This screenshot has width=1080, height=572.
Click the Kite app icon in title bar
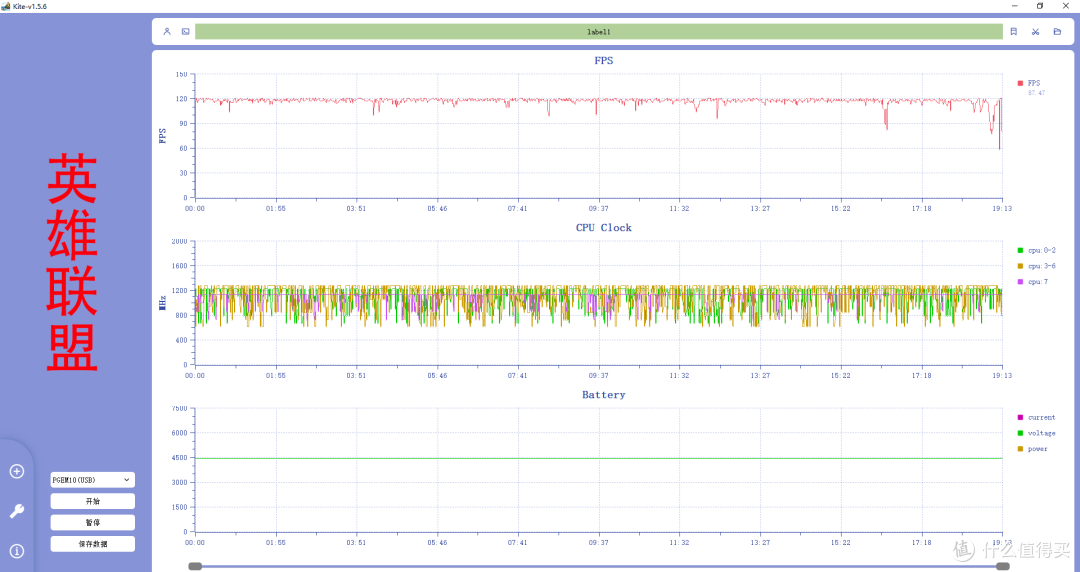click(6, 6)
